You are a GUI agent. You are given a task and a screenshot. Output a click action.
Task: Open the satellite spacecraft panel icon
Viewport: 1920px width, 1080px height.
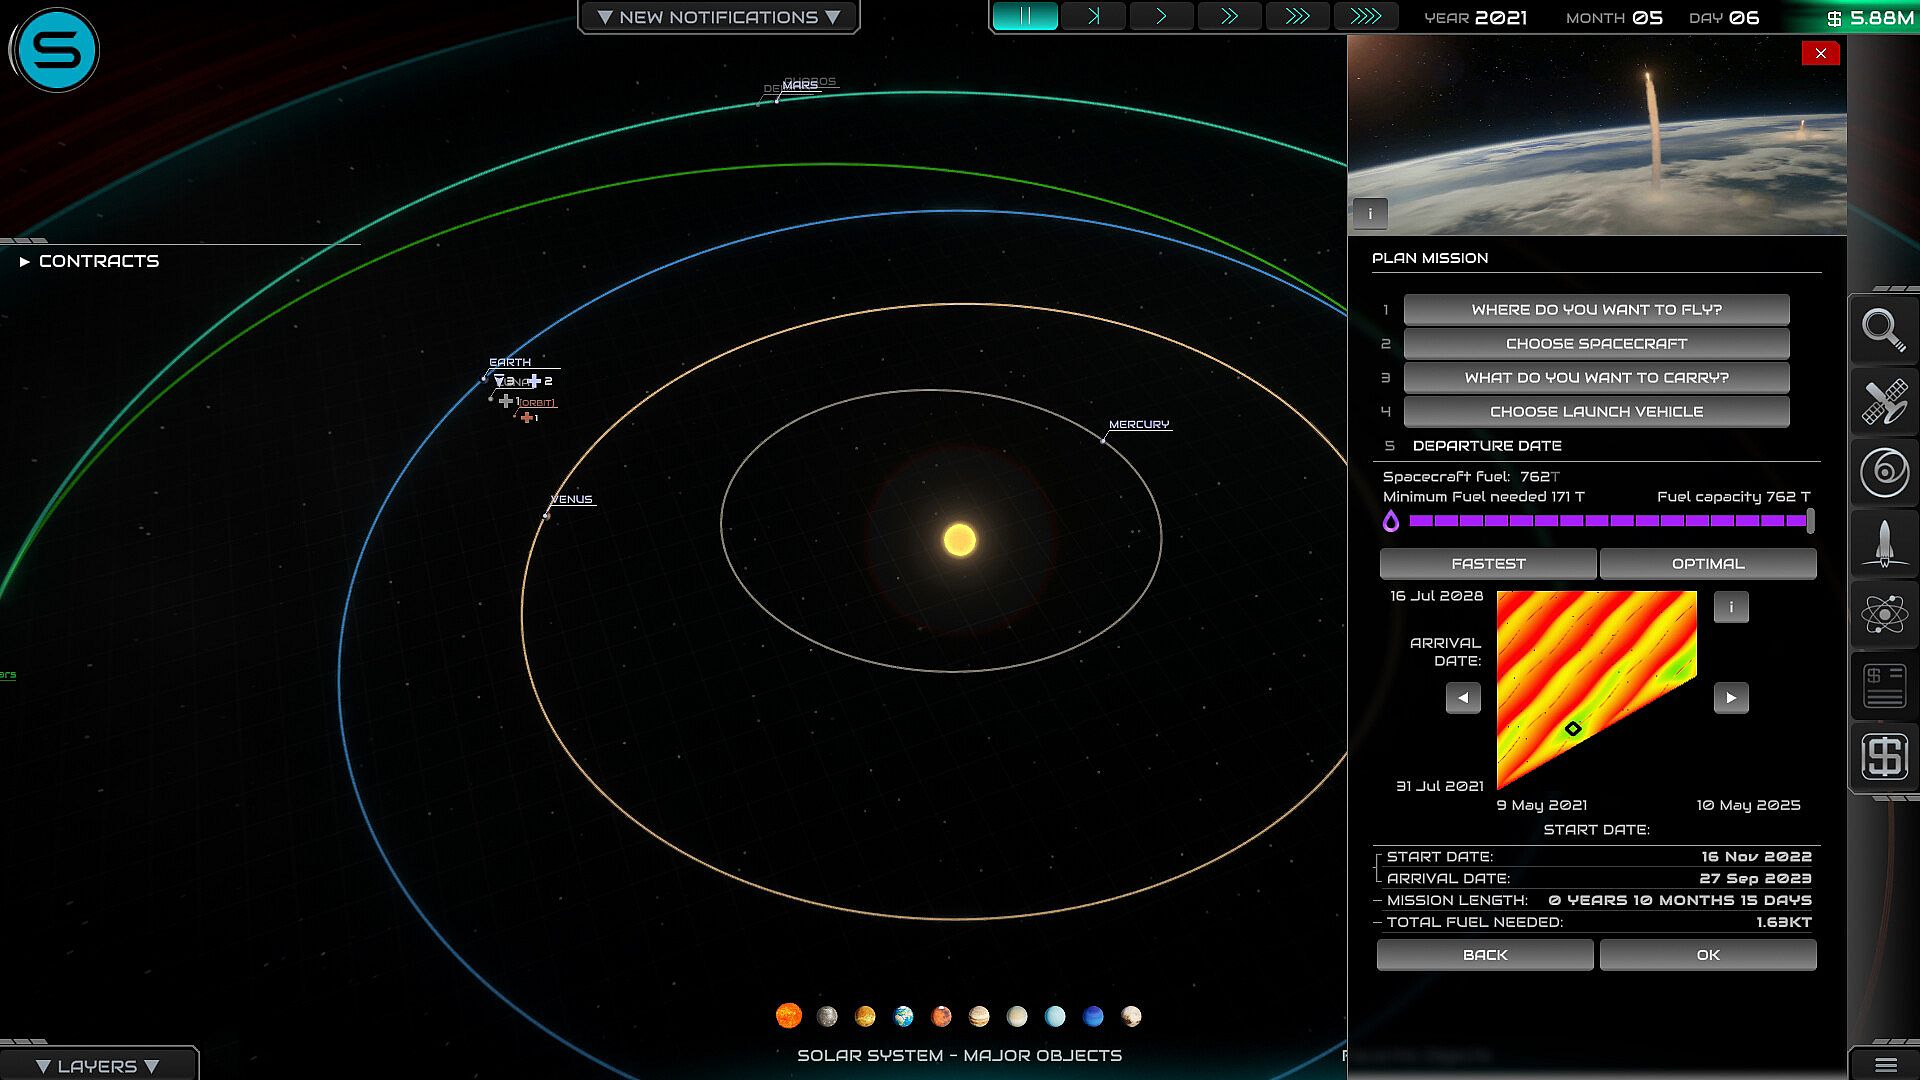tap(1884, 401)
